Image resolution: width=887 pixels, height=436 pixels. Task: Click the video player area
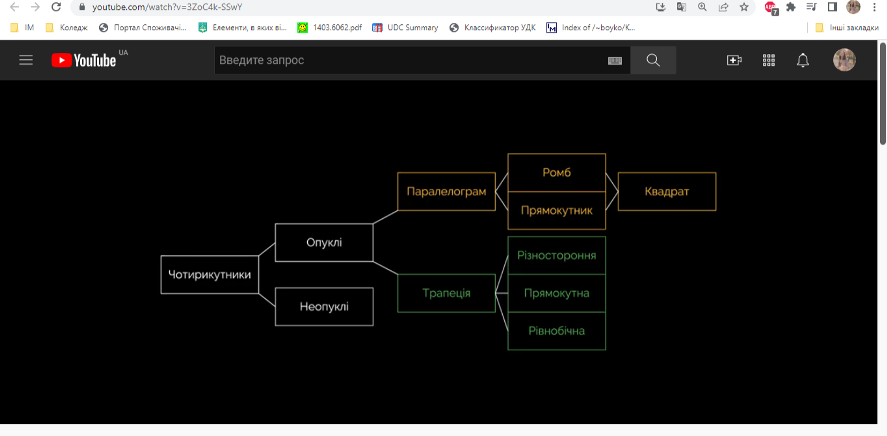tap(438, 252)
